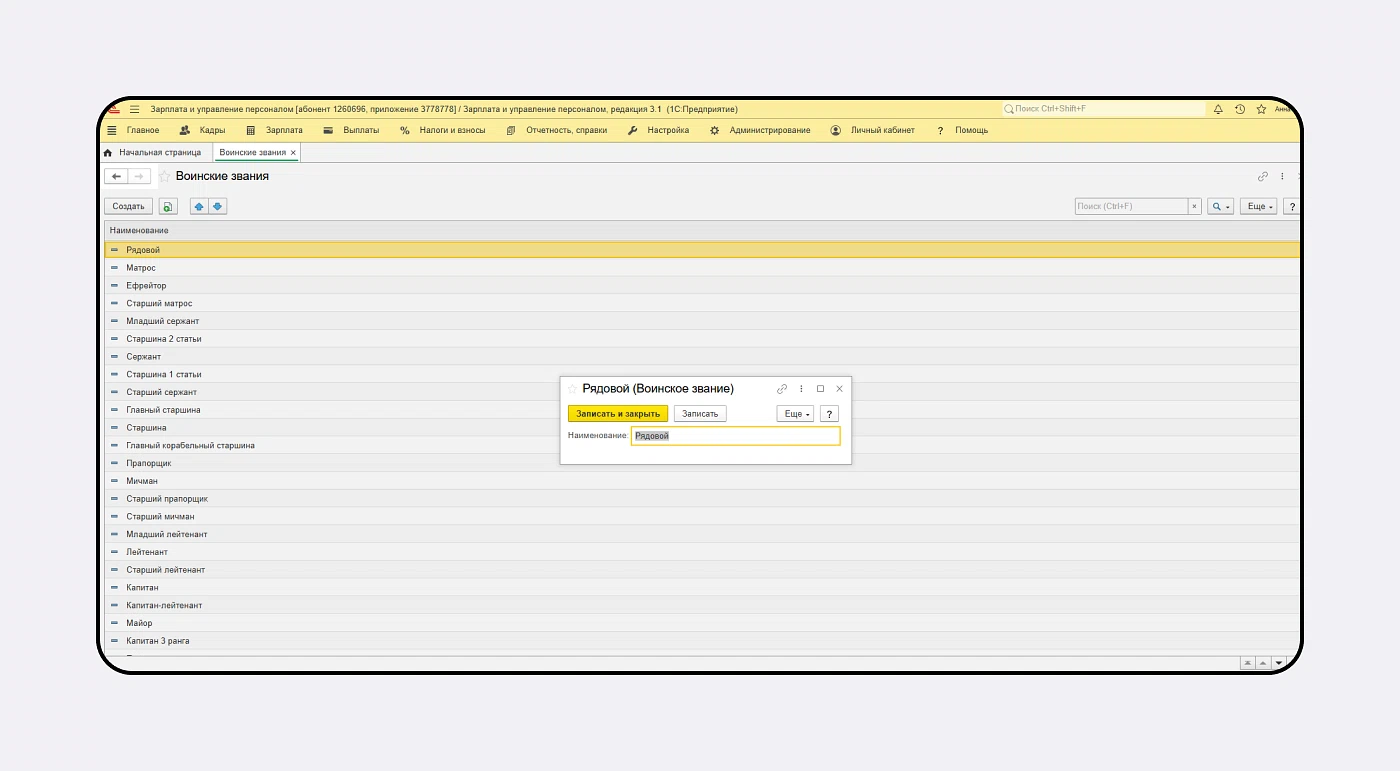Toggle favorite star in Рядовой dialog
The height and width of the screenshot is (771, 1400).
[572, 389]
